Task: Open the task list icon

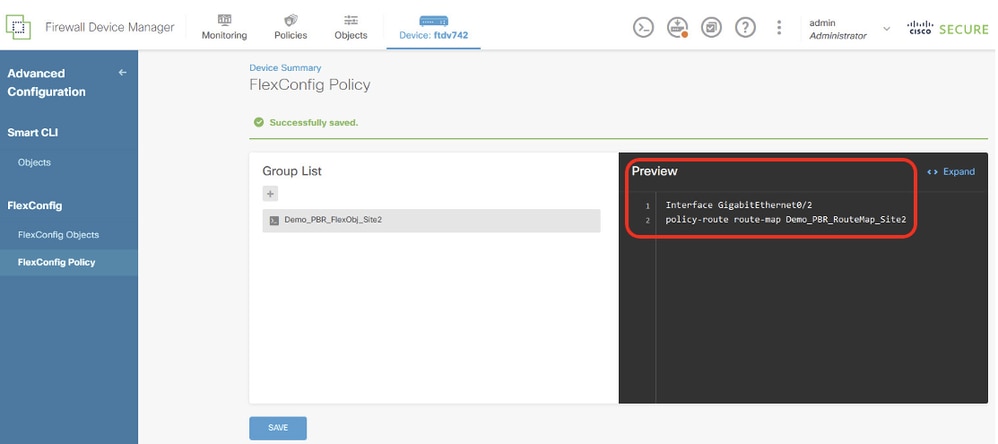Action: (711, 27)
